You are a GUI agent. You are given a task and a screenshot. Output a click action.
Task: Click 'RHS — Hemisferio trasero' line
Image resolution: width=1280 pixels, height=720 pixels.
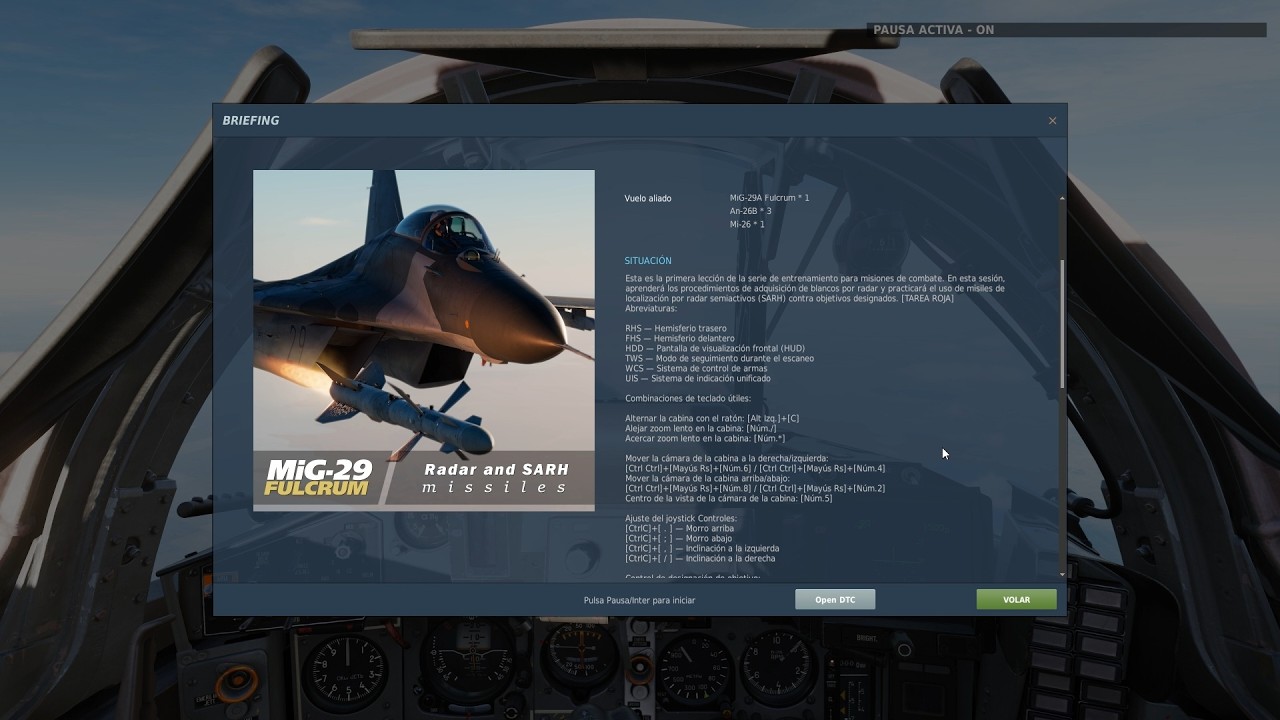click(x=676, y=328)
